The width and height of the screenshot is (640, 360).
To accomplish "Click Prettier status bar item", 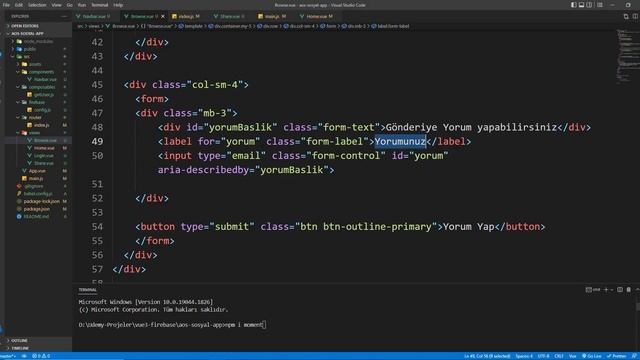I will [617, 356].
